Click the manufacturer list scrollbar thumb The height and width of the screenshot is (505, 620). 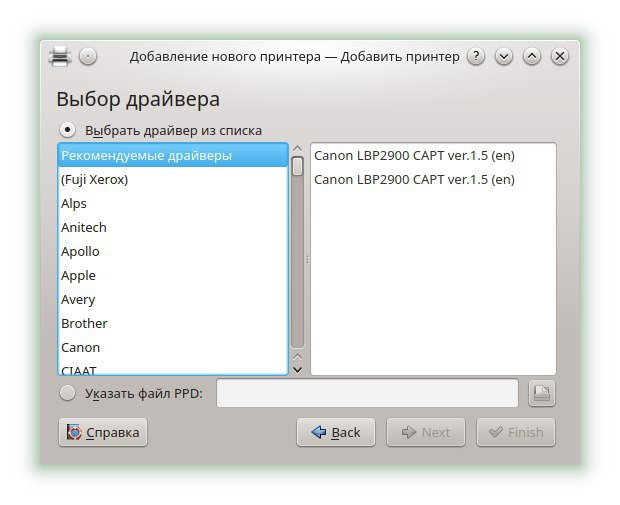pyautogui.click(x=297, y=166)
